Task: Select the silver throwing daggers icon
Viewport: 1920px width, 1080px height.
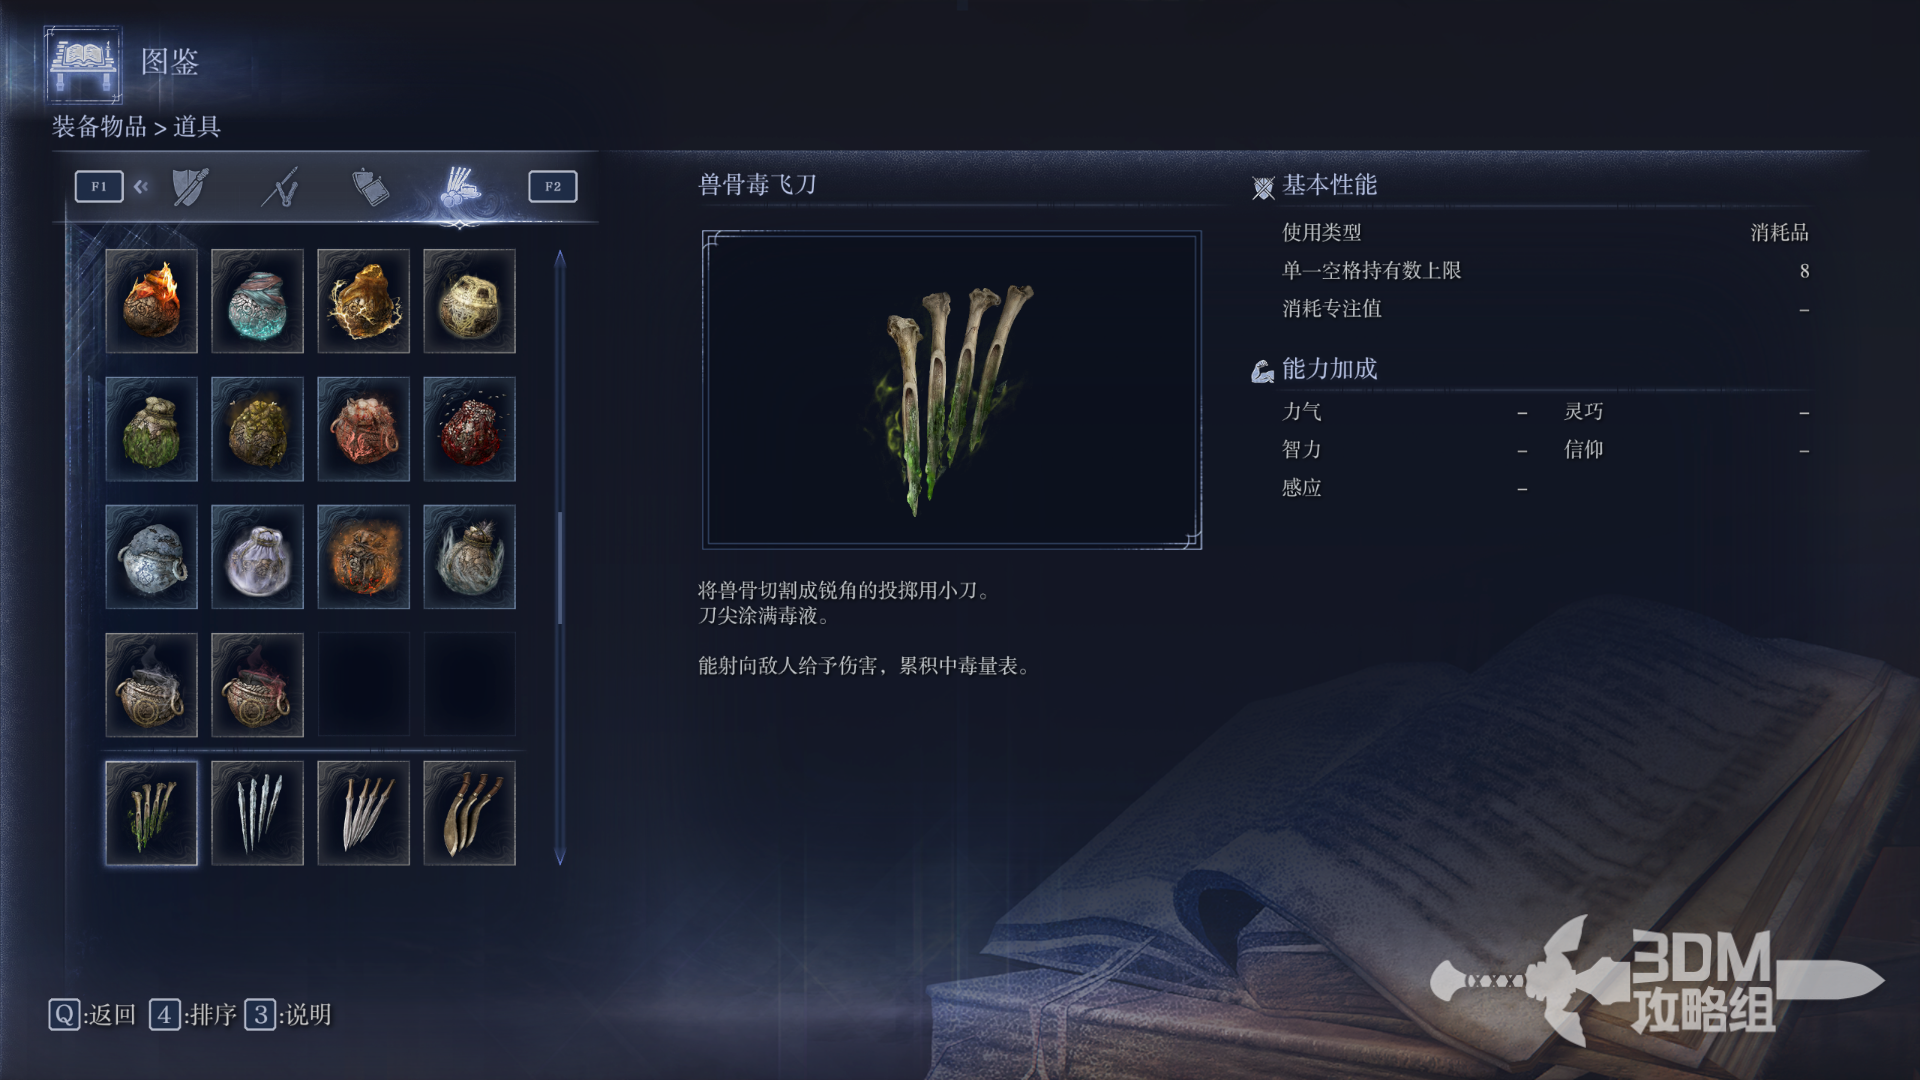Action: (x=257, y=813)
